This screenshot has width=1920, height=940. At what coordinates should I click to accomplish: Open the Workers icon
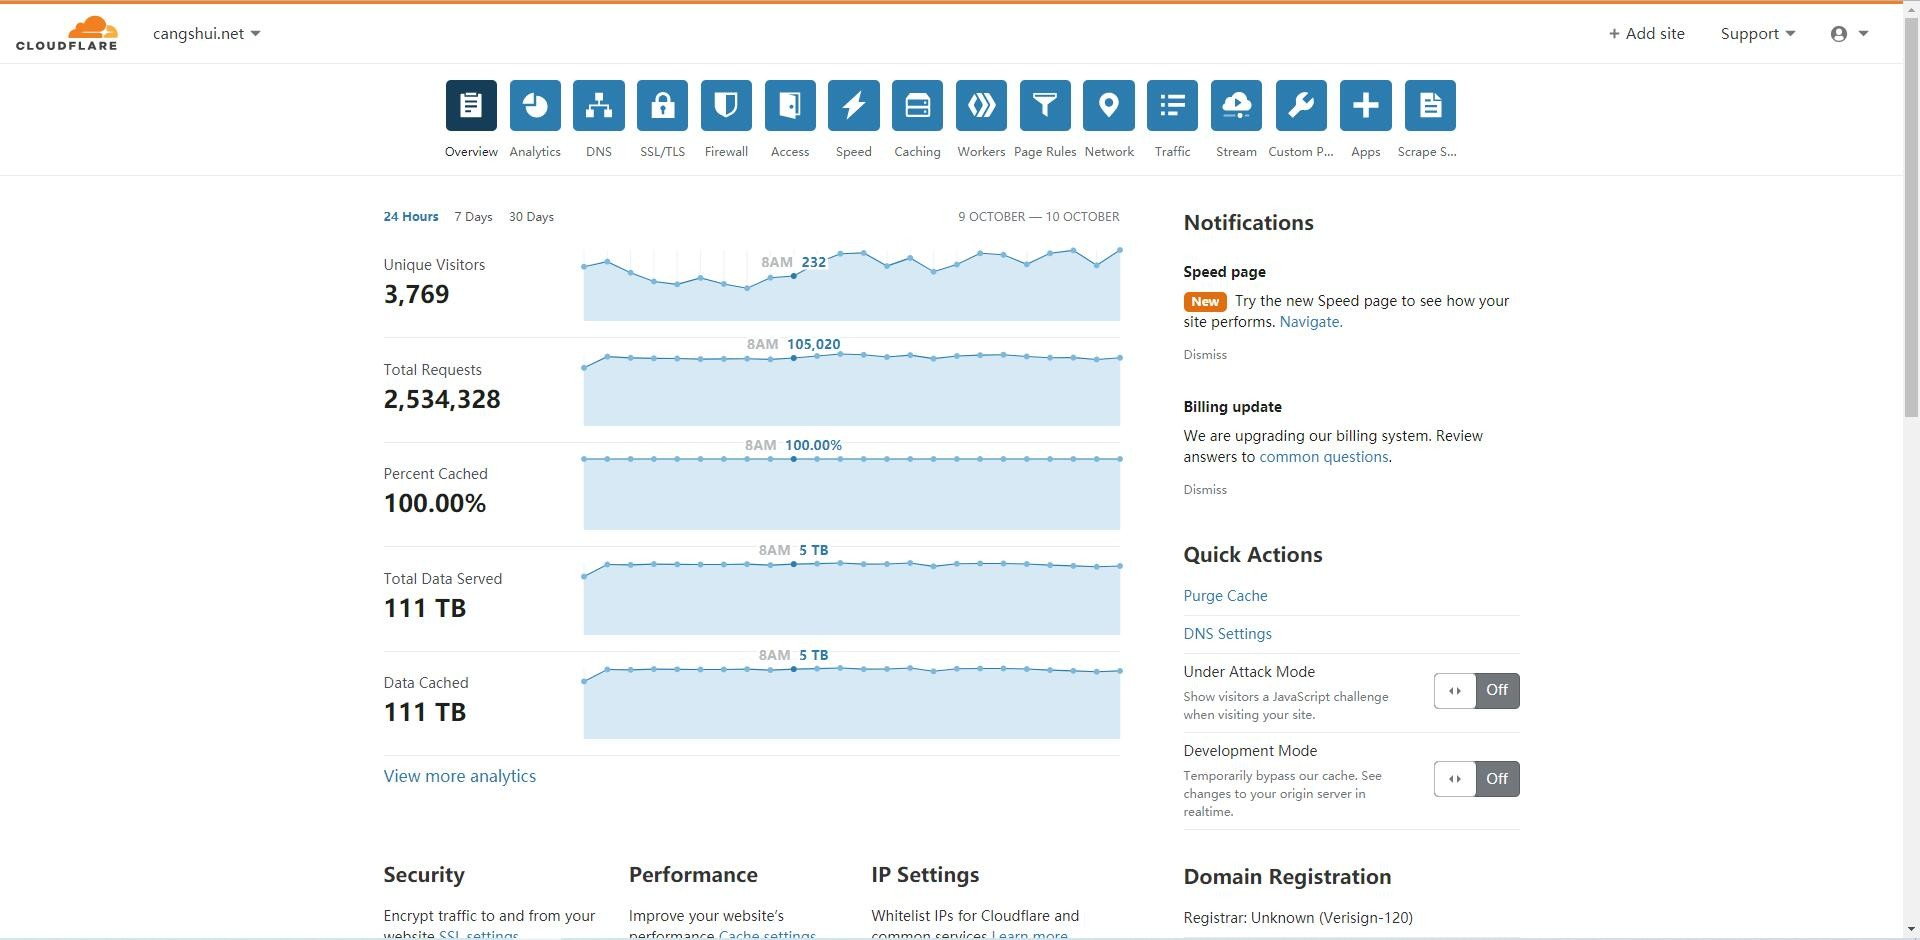[981, 105]
